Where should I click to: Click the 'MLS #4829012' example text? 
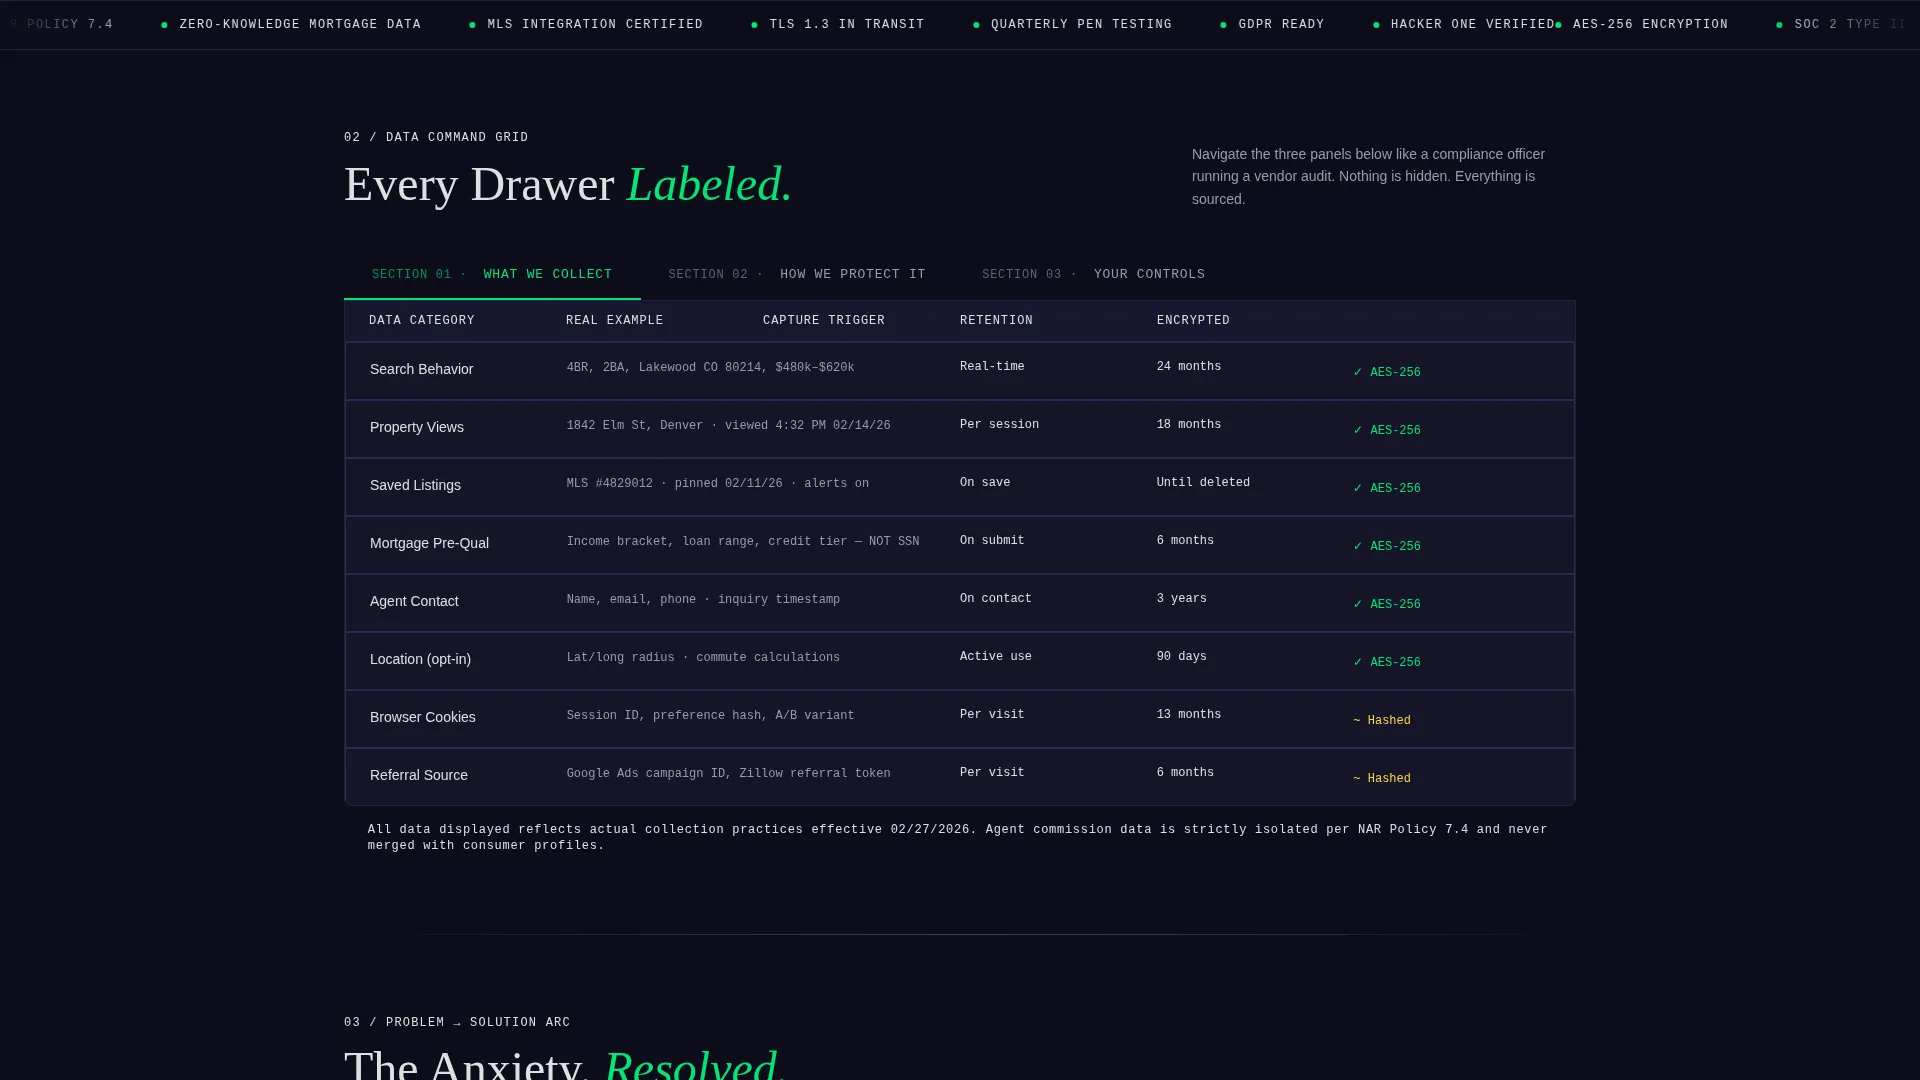coord(717,484)
